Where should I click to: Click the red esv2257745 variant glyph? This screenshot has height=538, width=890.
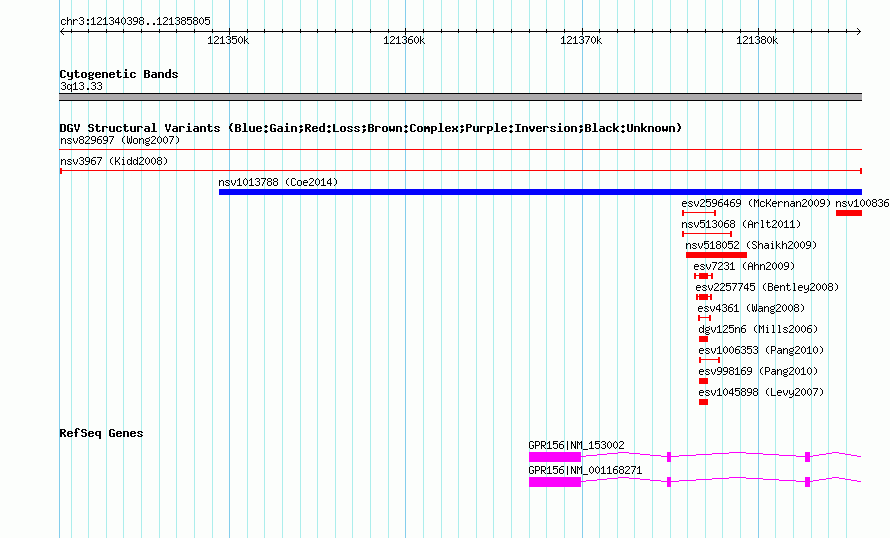point(704,297)
